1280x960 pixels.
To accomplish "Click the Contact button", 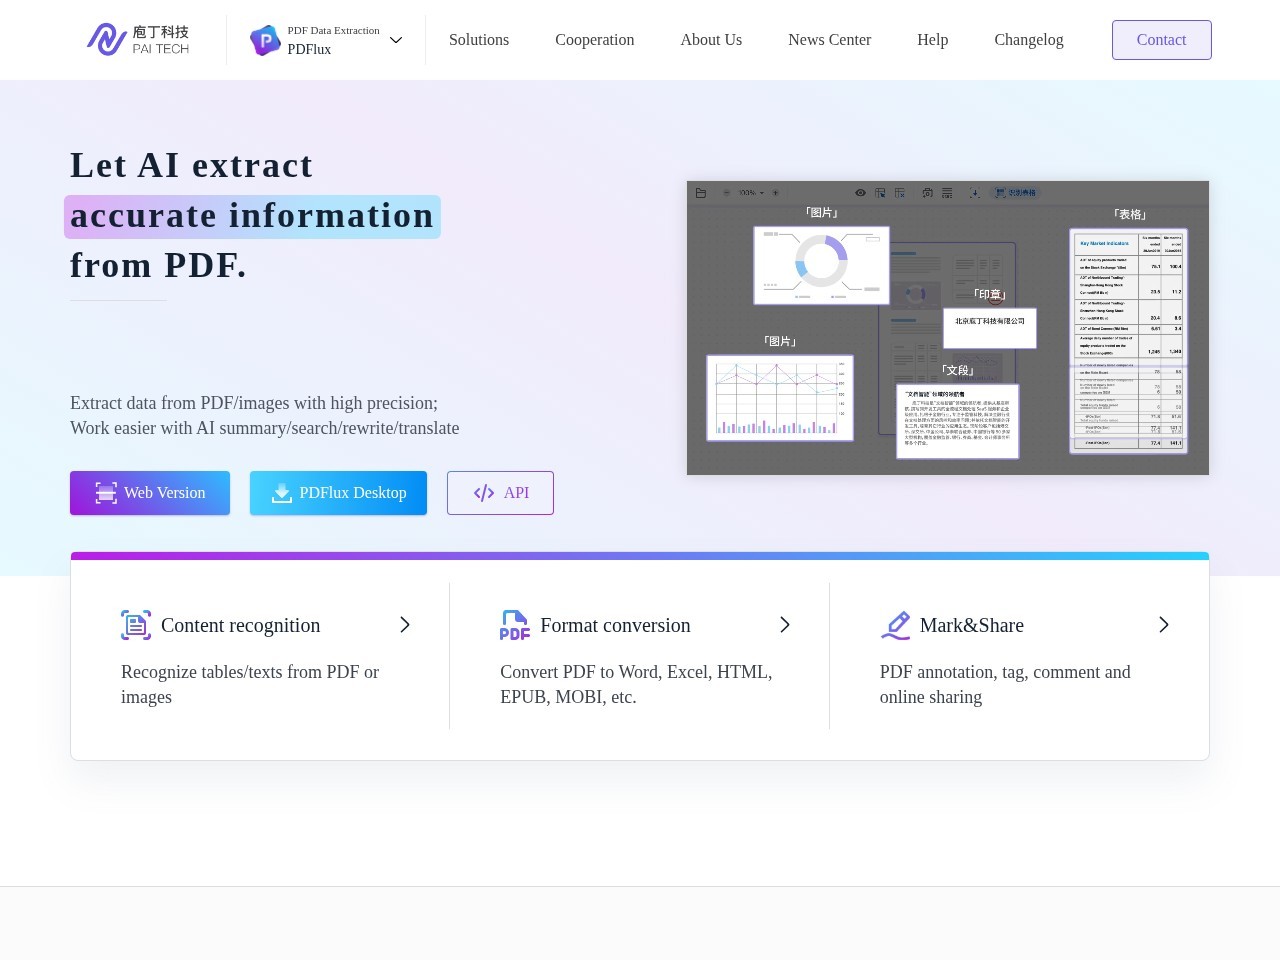I will point(1162,40).
